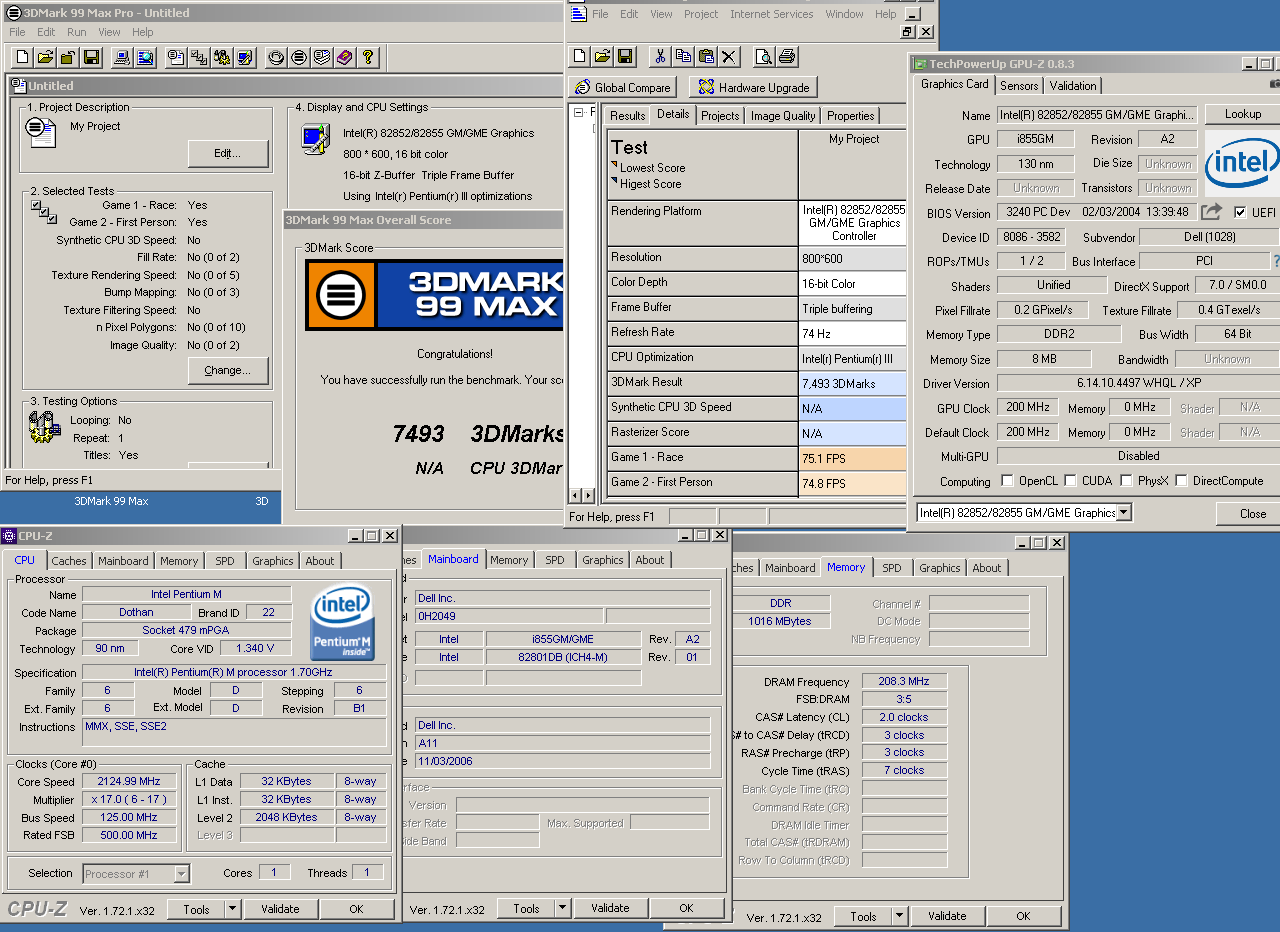Click the Paste clipboard icon in results browser
This screenshot has height=932, width=1280.
(x=706, y=56)
